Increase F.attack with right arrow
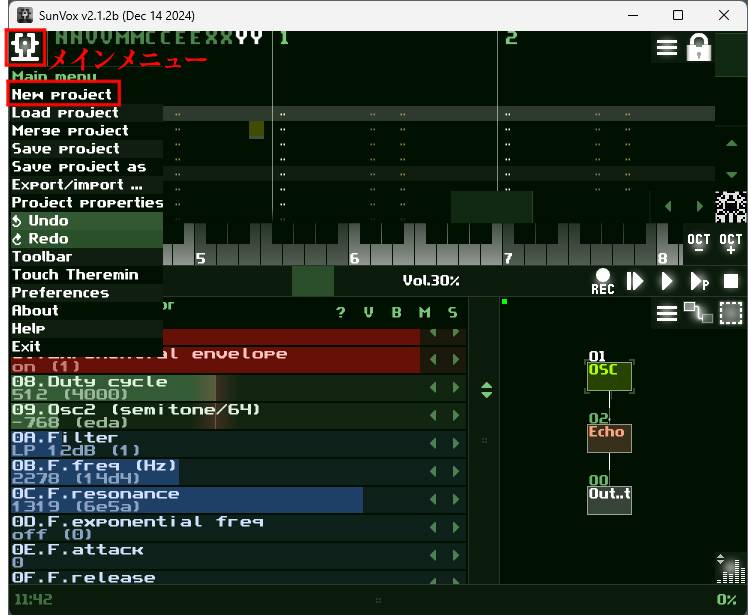748x615 pixels. 456,555
